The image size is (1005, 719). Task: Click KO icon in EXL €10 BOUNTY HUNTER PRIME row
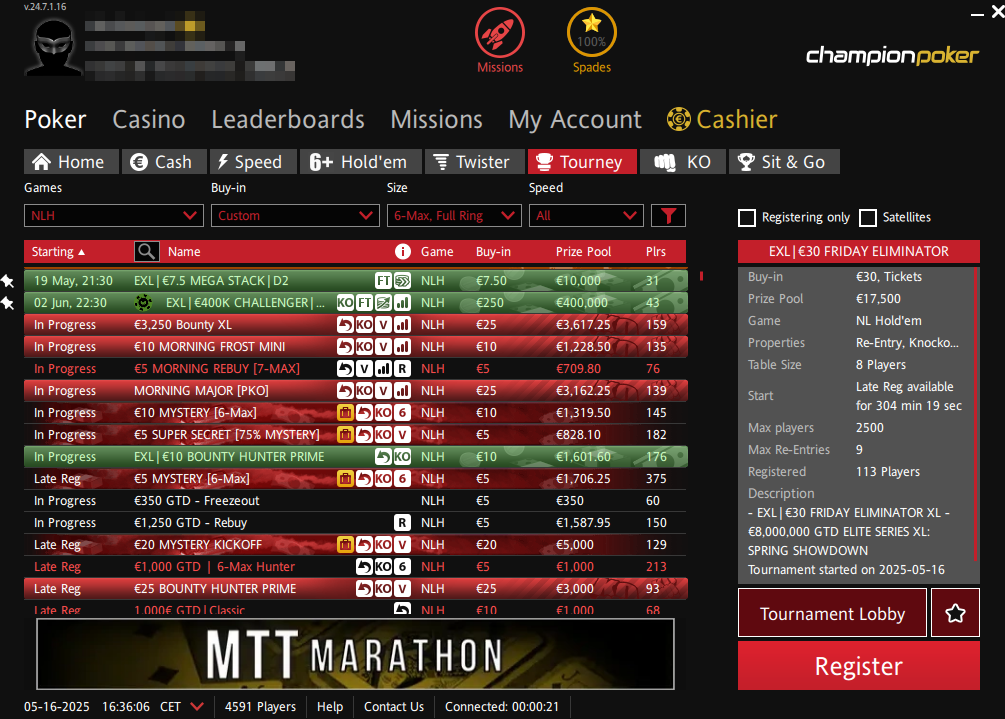[402, 457]
